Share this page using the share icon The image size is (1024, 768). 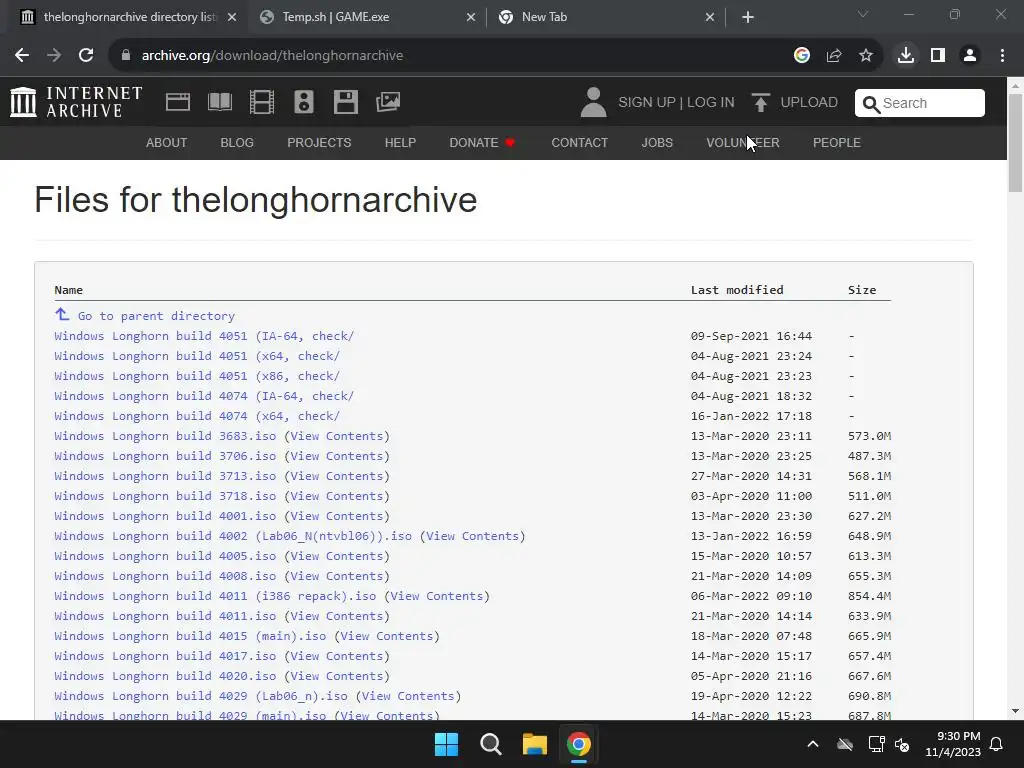point(834,56)
